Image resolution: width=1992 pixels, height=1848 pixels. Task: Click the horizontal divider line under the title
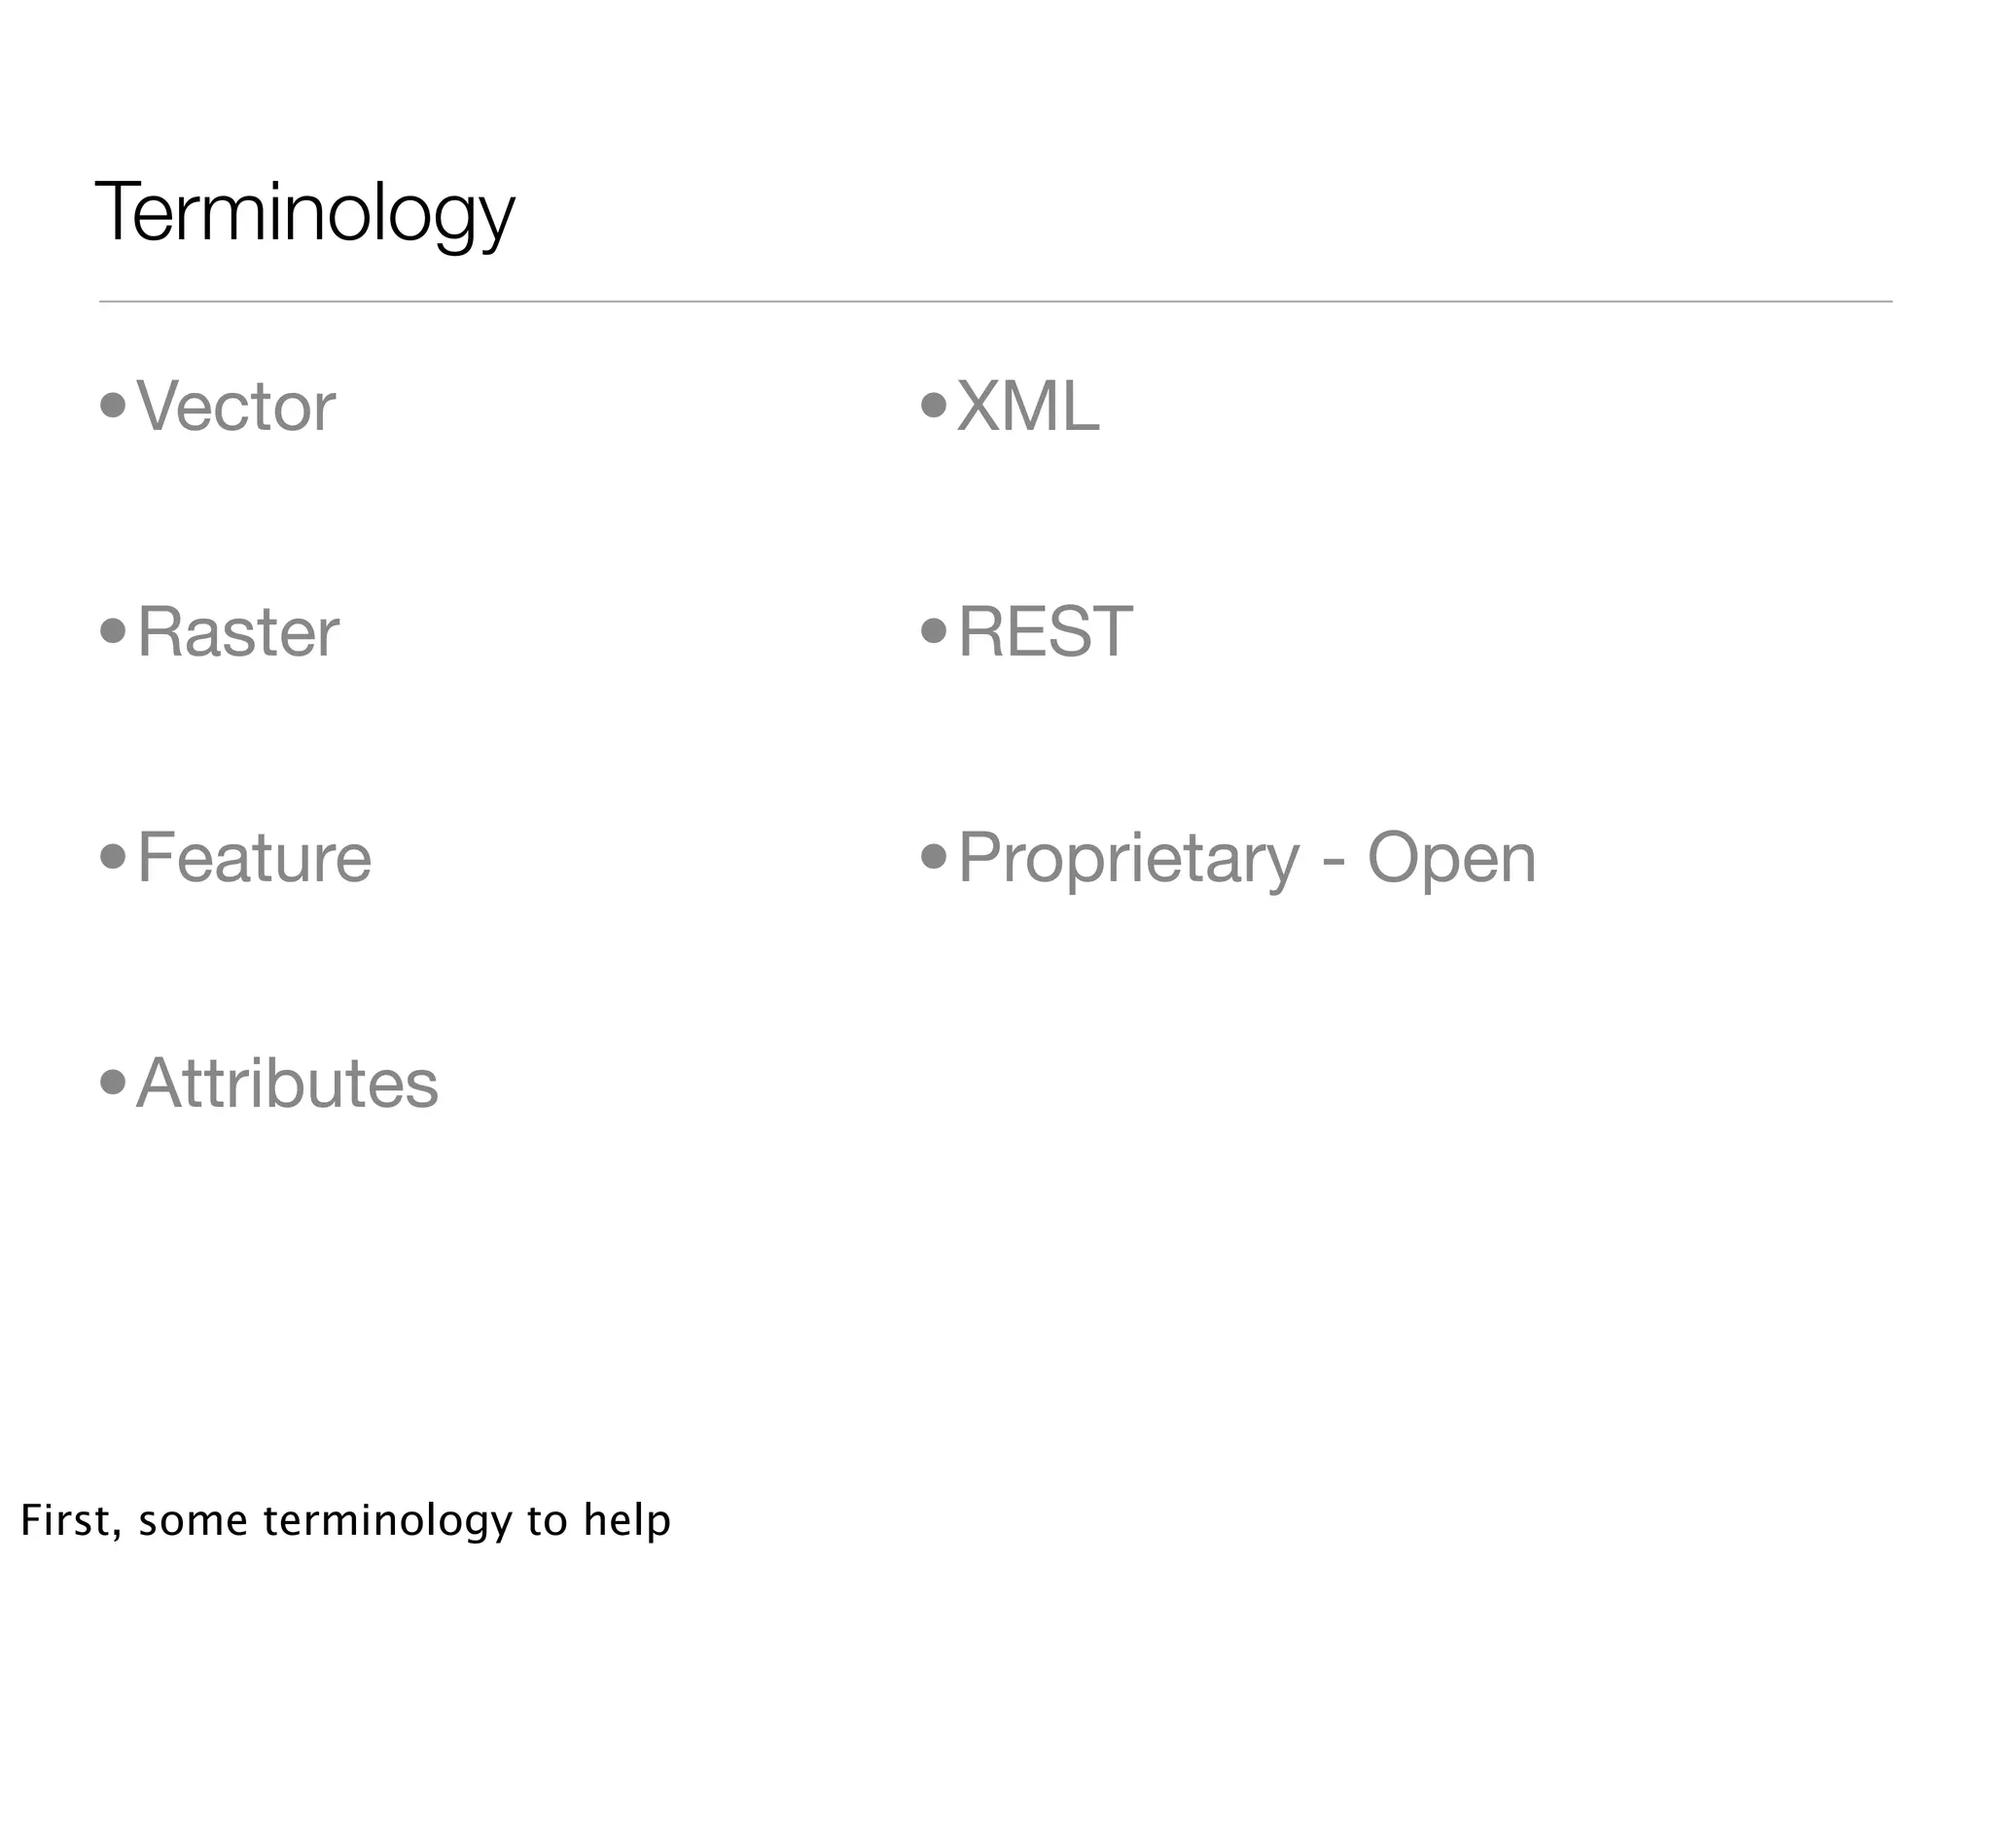tap(995, 301)
